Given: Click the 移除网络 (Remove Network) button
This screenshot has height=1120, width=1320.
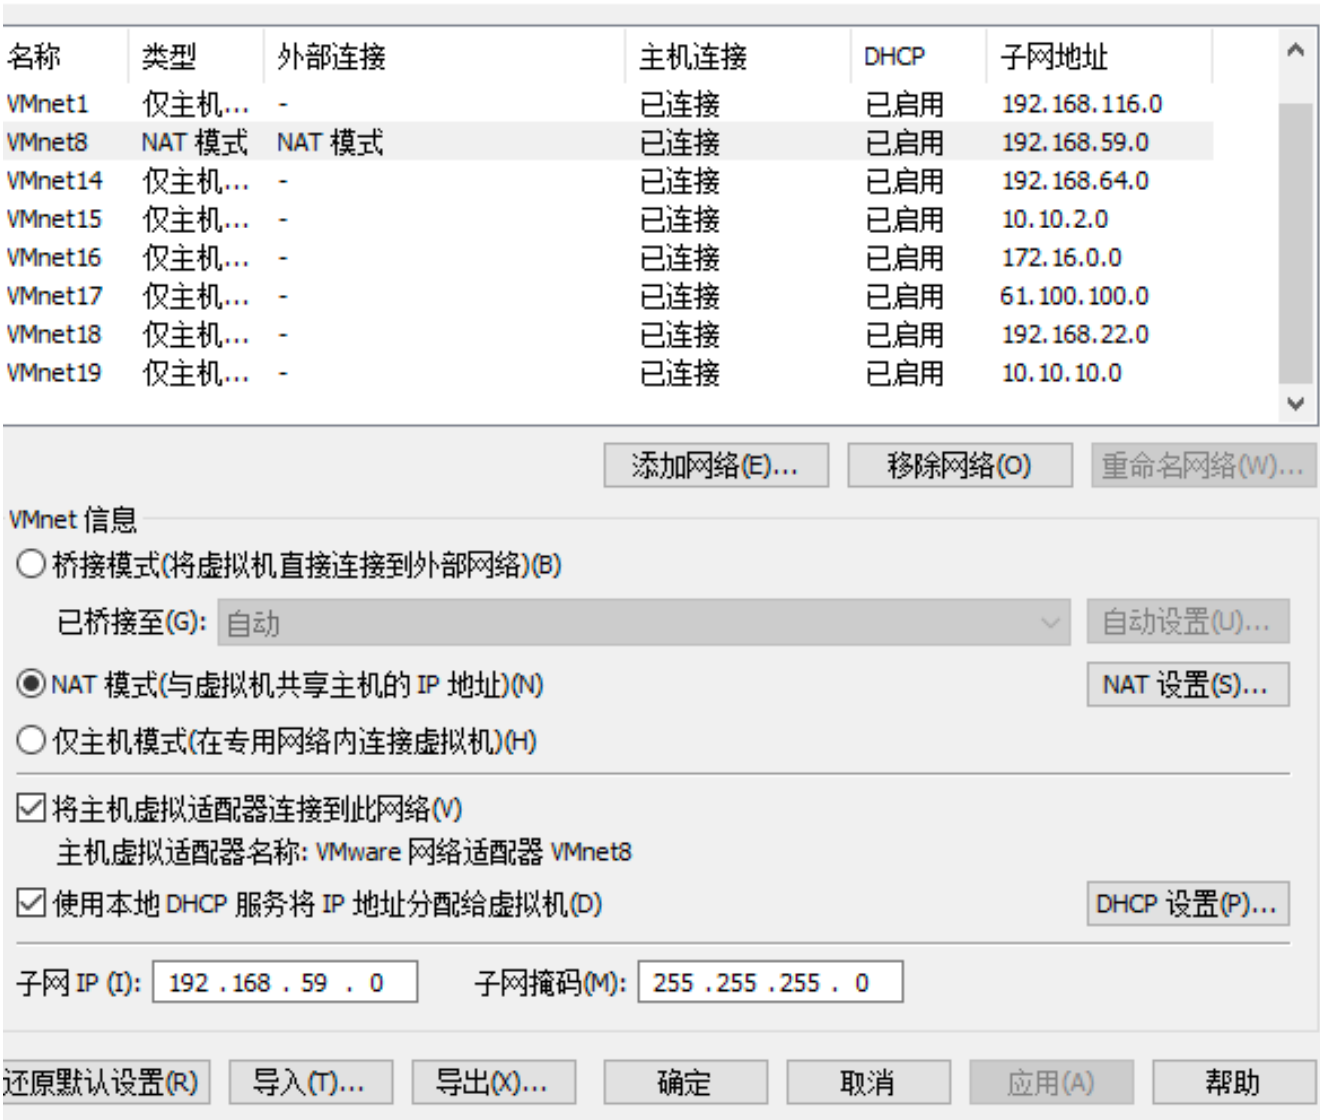Looking at the screenshot, I should [959, 466].
